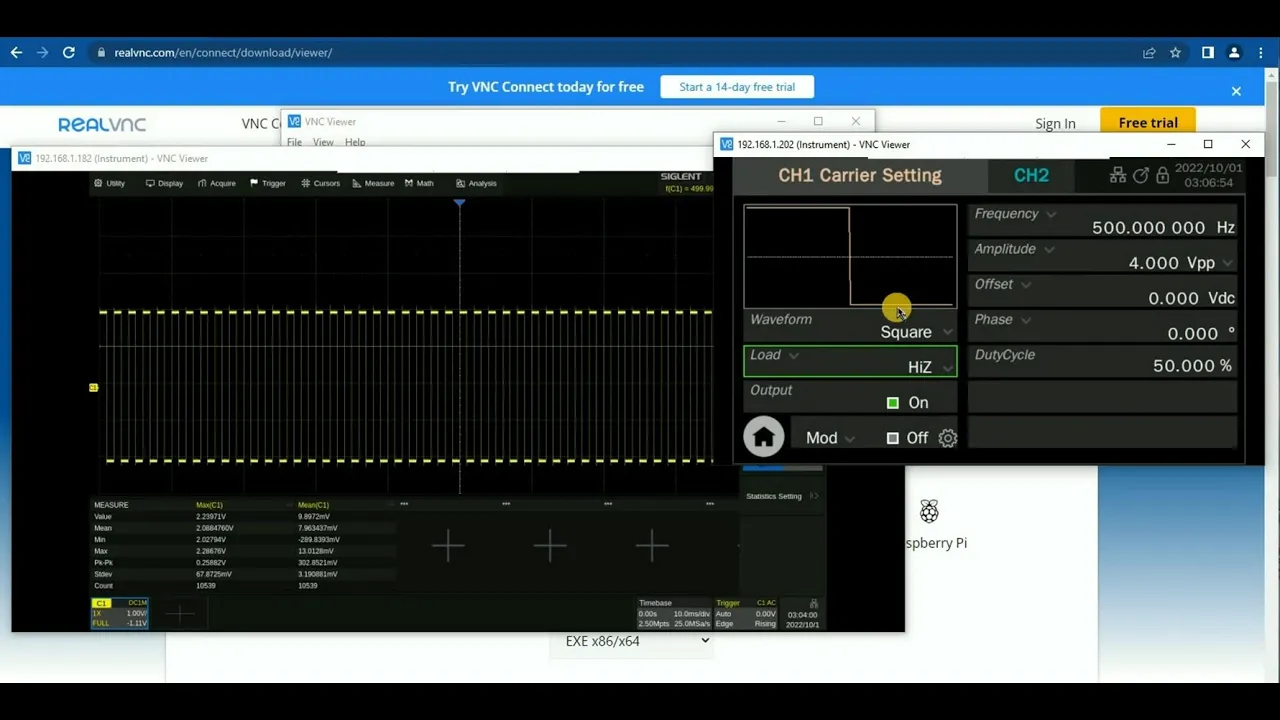The height and width of the screenshot is (720, 1280).
Task: Edit the Amplitude value 4.000
Action: [1153, 263]
